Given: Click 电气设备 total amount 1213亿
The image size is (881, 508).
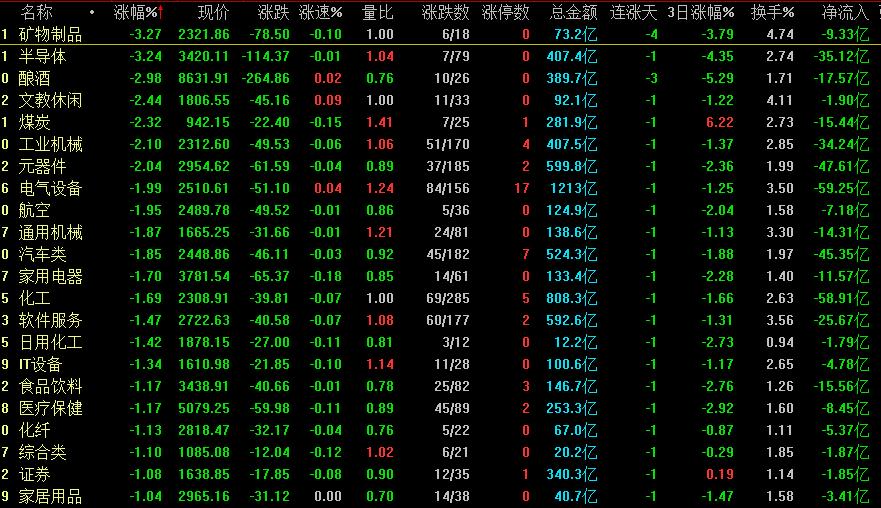Looking at the screenshot, I should tap(573, 188).
